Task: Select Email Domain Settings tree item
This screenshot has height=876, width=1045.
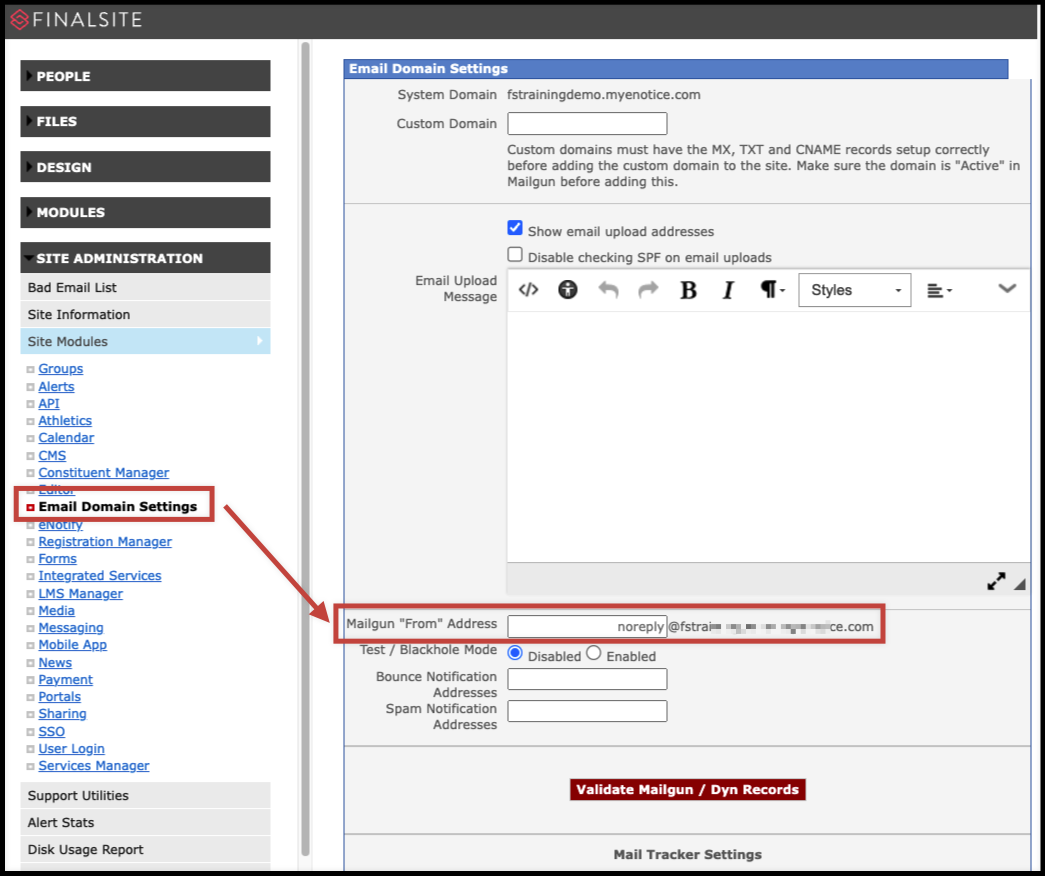Action: pyautogui.click(x=117, y=507)
